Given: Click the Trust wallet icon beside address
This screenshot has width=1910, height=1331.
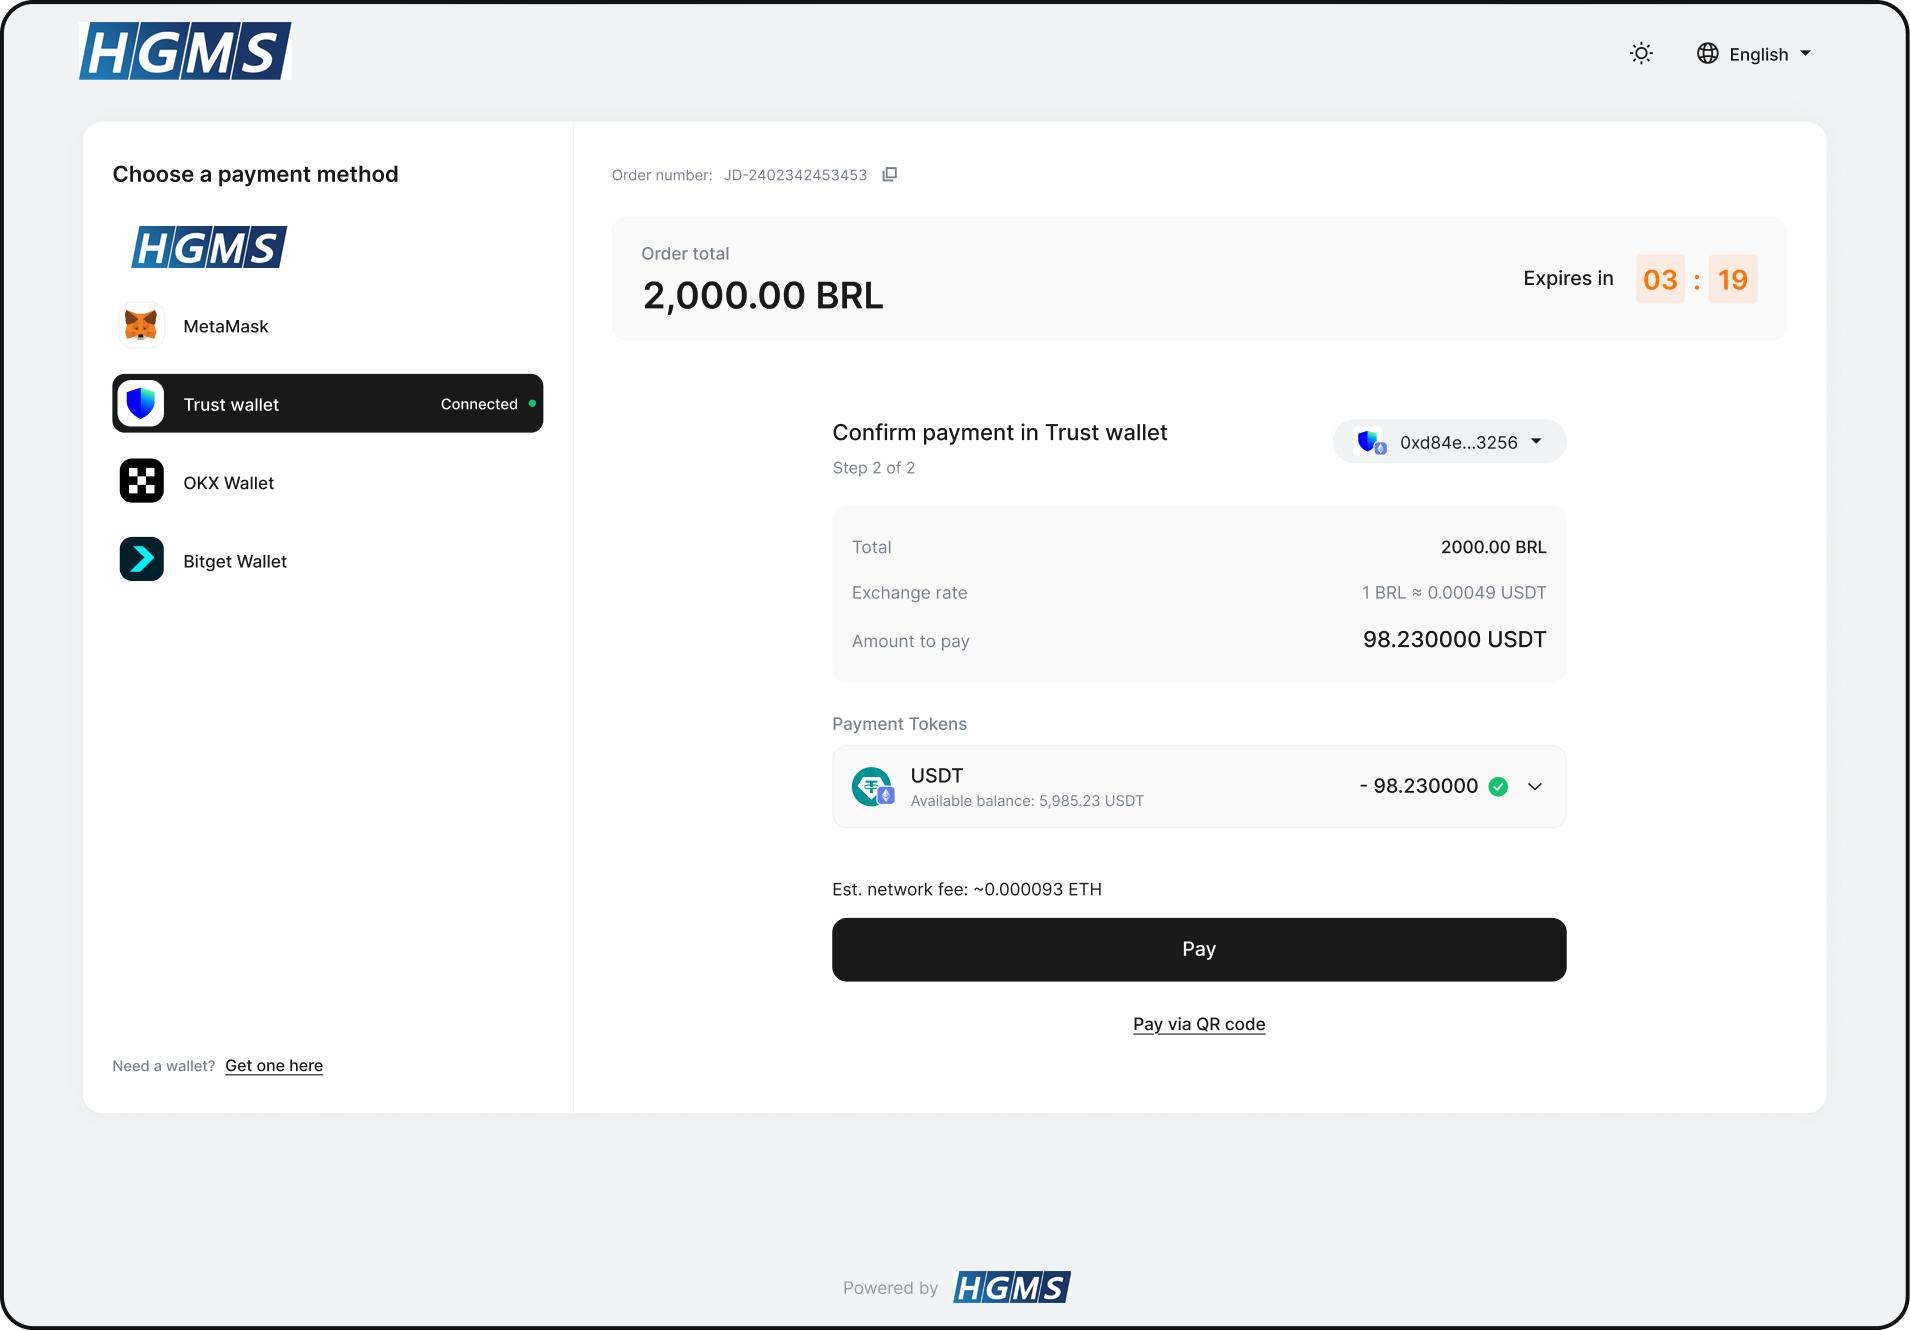Looking at the screenshot, I should pyautogui.click(x=1370, y=442).
